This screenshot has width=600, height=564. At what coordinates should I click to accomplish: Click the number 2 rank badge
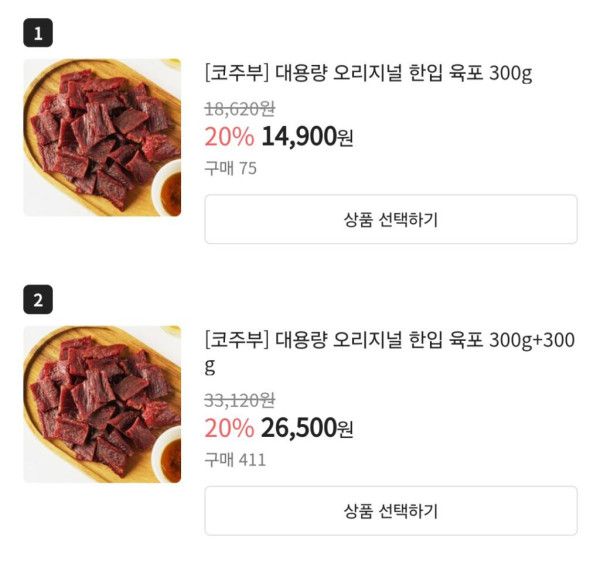pyautogui.click(x=38, y=299)
